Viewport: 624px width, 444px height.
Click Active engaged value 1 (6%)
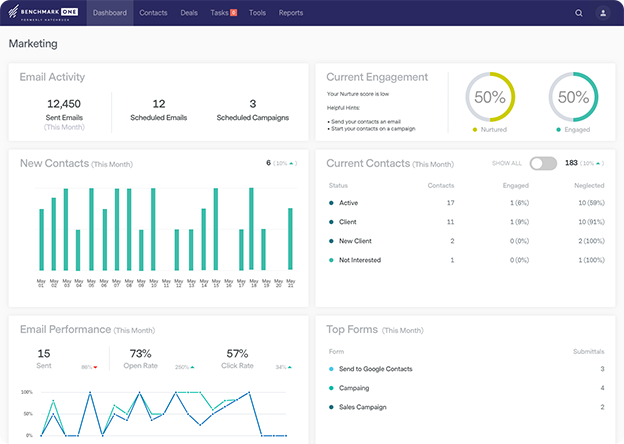[x=519, y=203]
